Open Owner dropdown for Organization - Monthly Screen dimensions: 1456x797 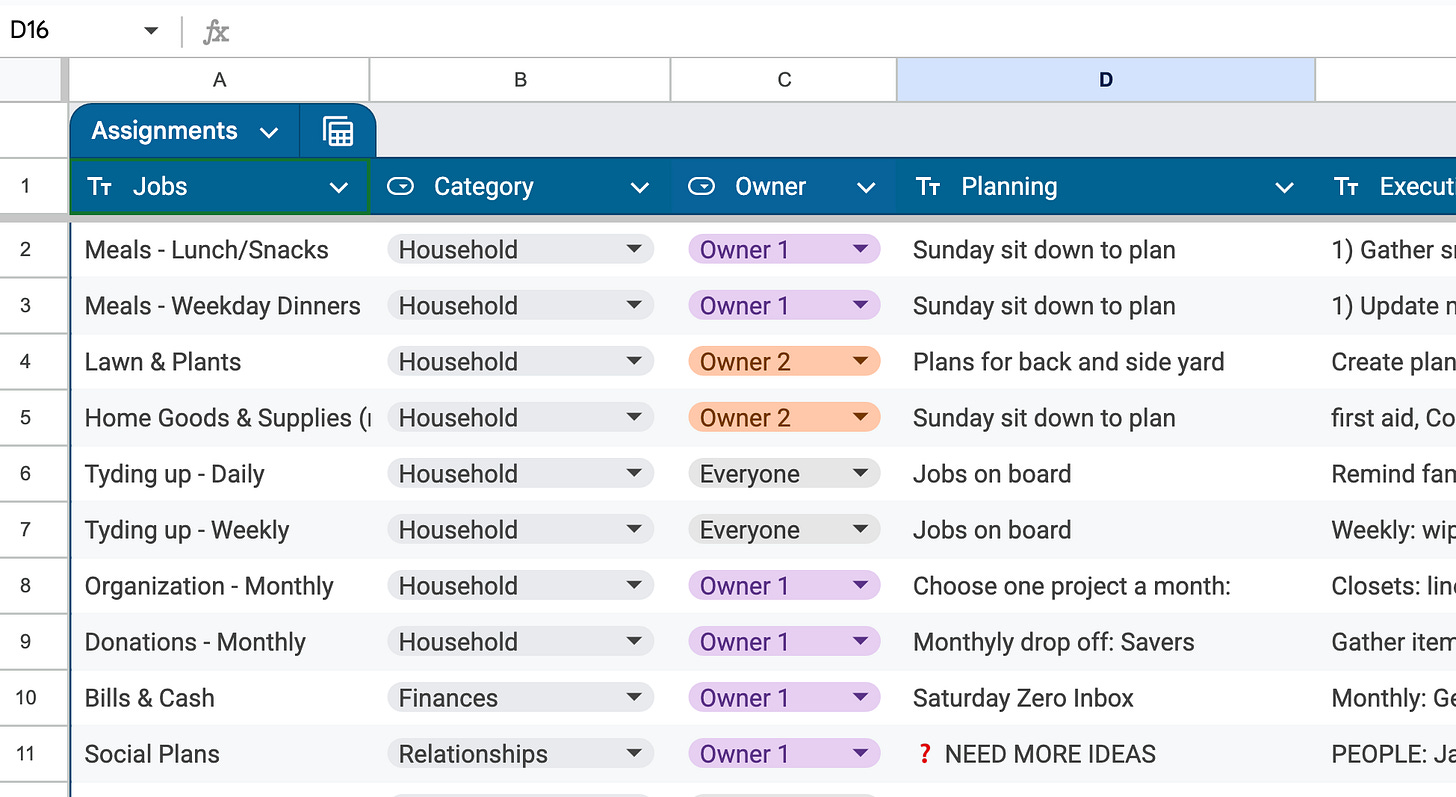pyautogui.click(x=860, y=585)
